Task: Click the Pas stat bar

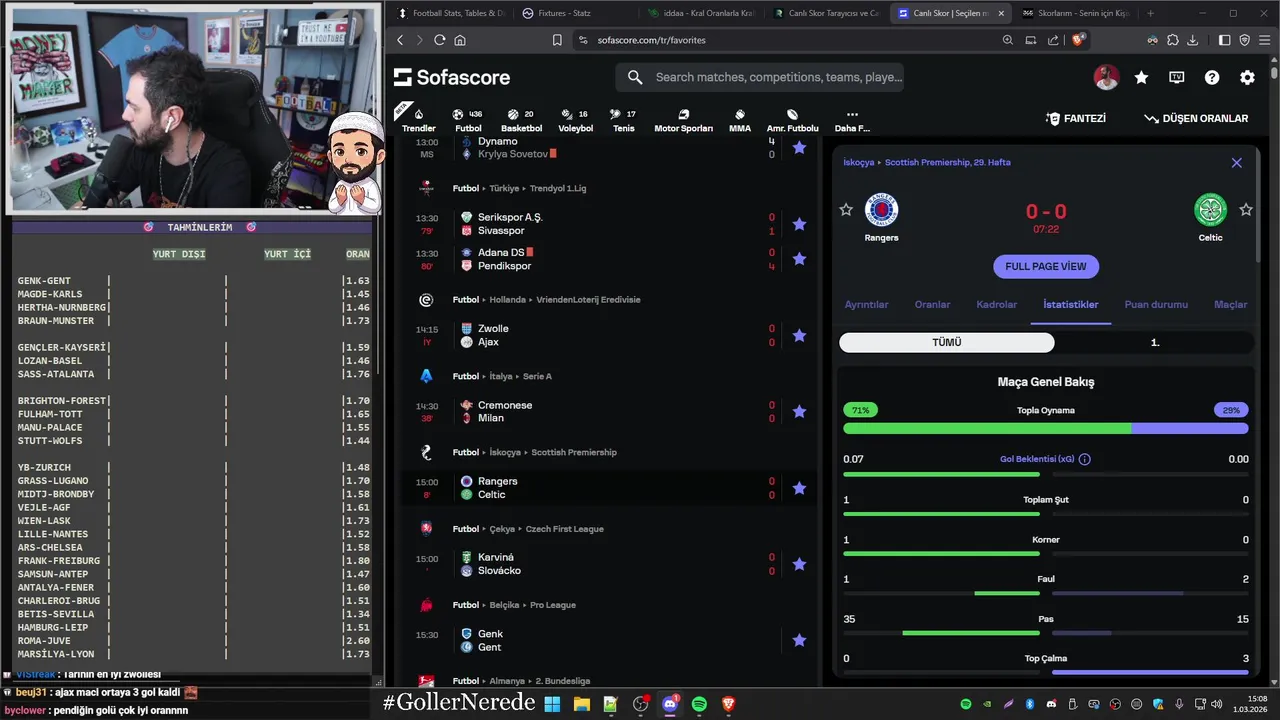Action: (x=1046, y=633)
